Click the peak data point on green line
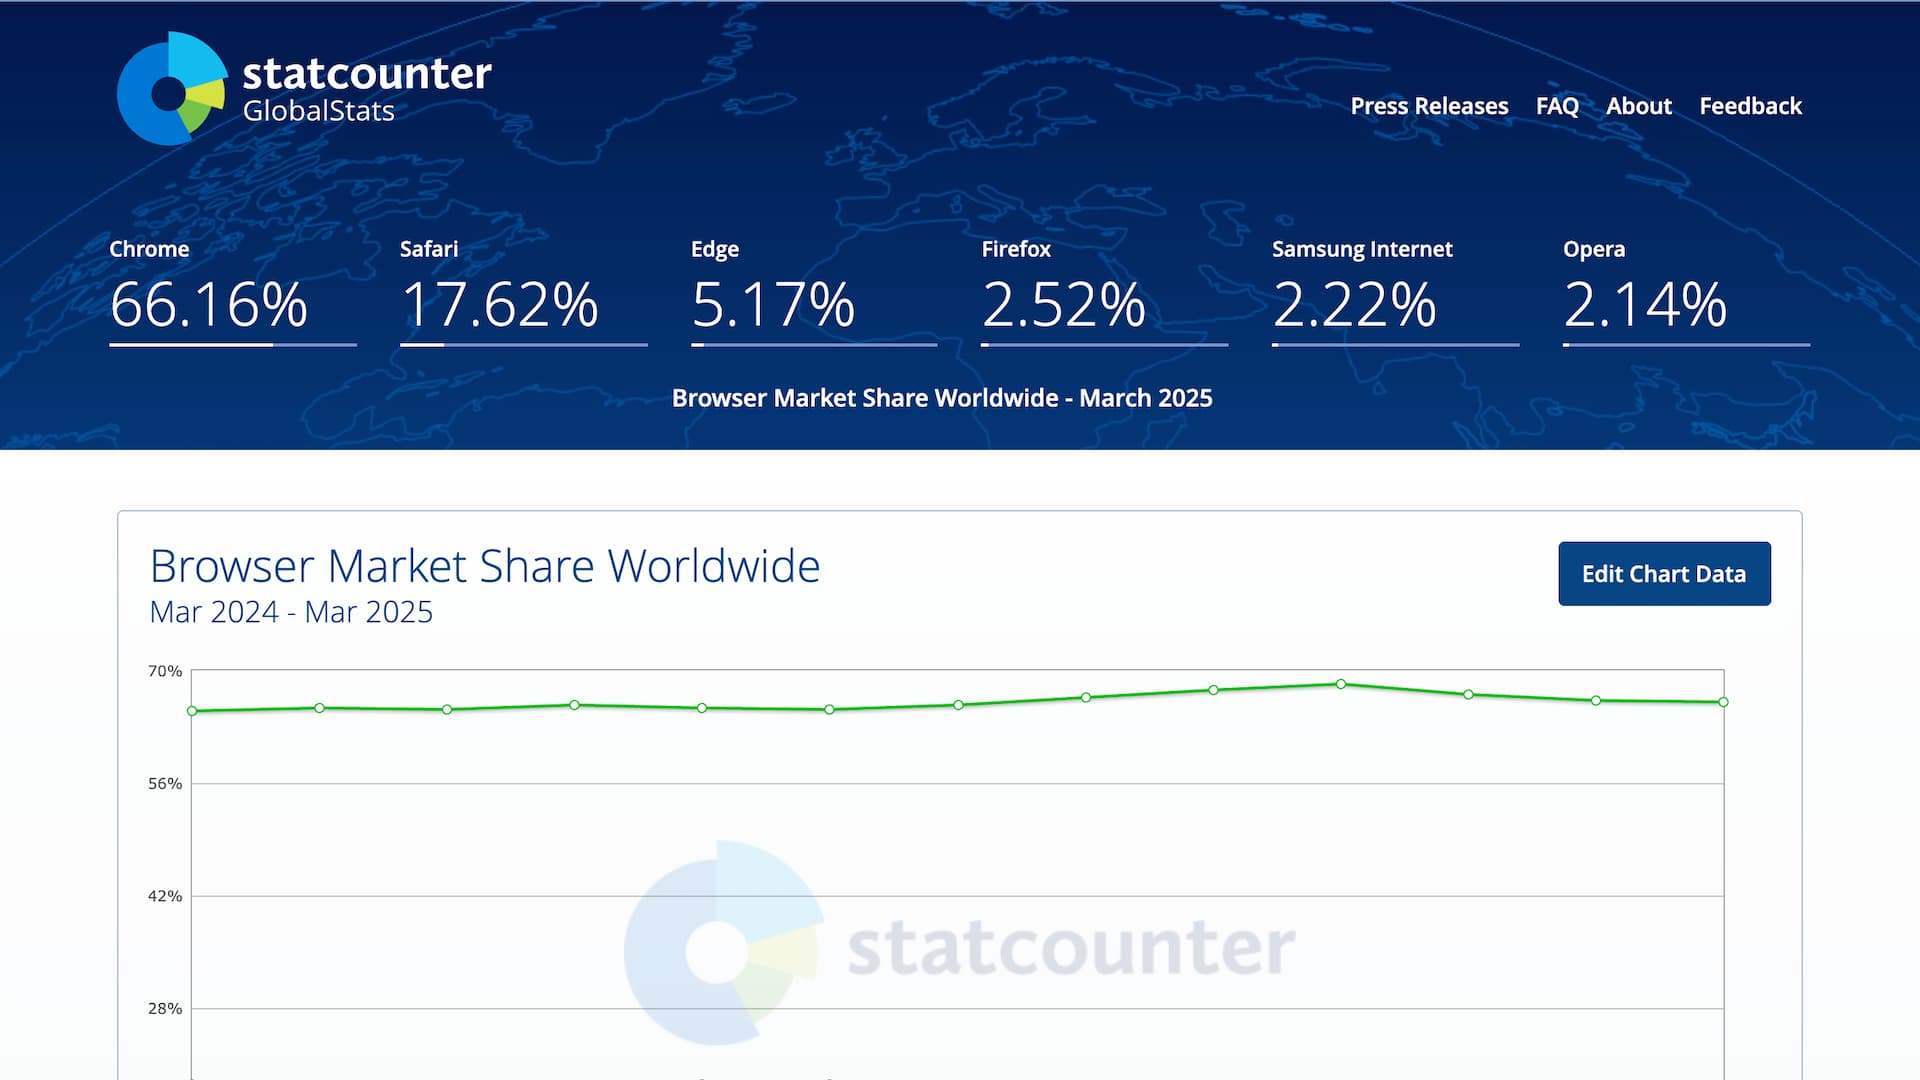 point(1341,684)
